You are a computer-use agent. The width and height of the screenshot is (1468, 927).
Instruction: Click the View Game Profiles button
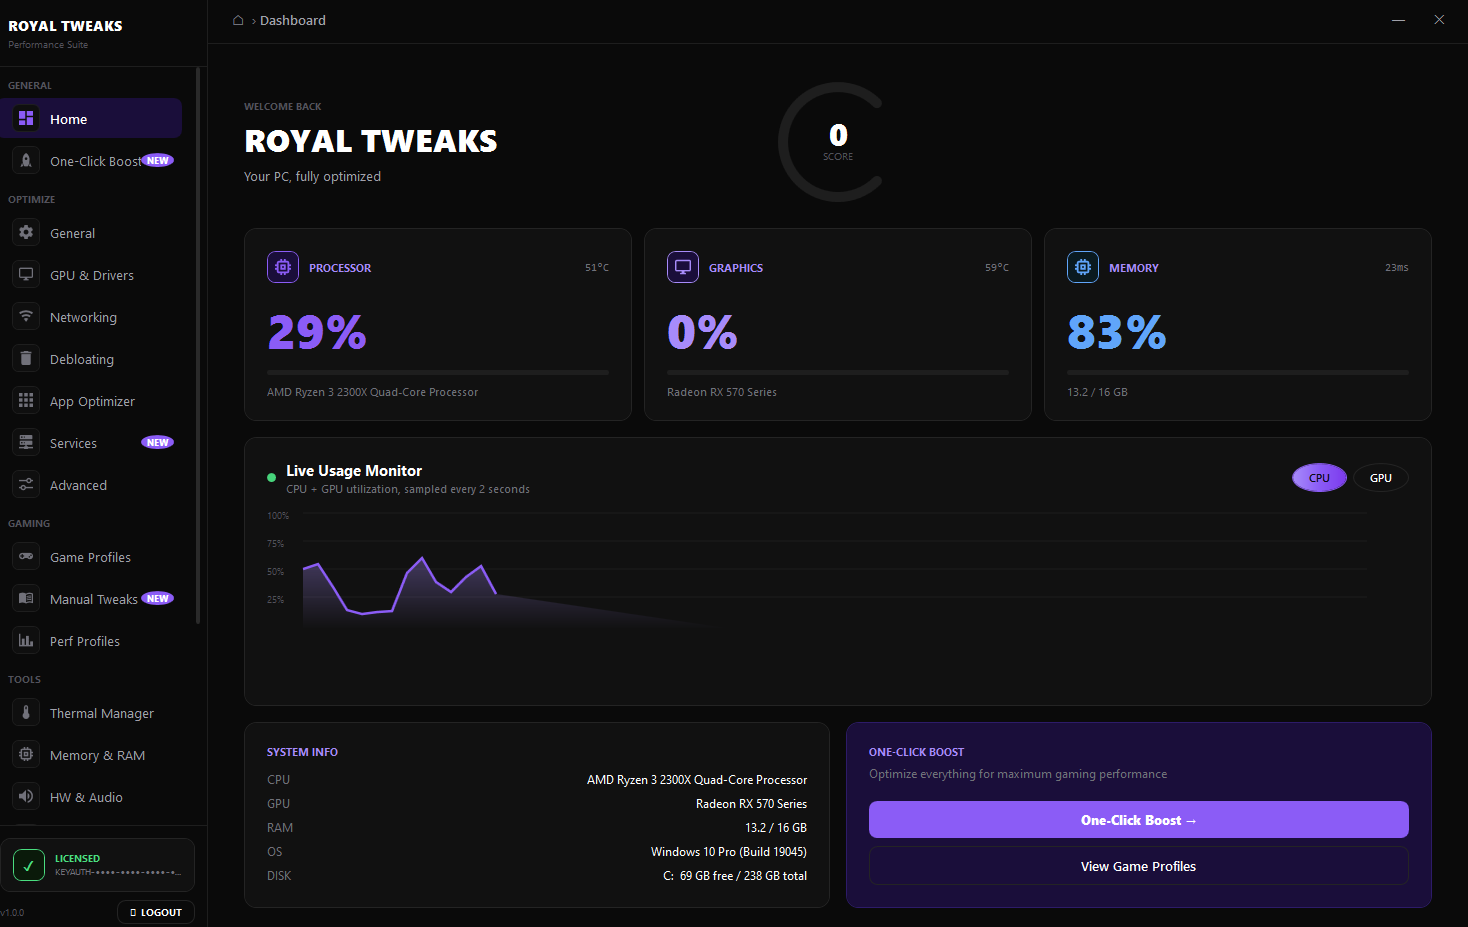[x=1138, y=866]
